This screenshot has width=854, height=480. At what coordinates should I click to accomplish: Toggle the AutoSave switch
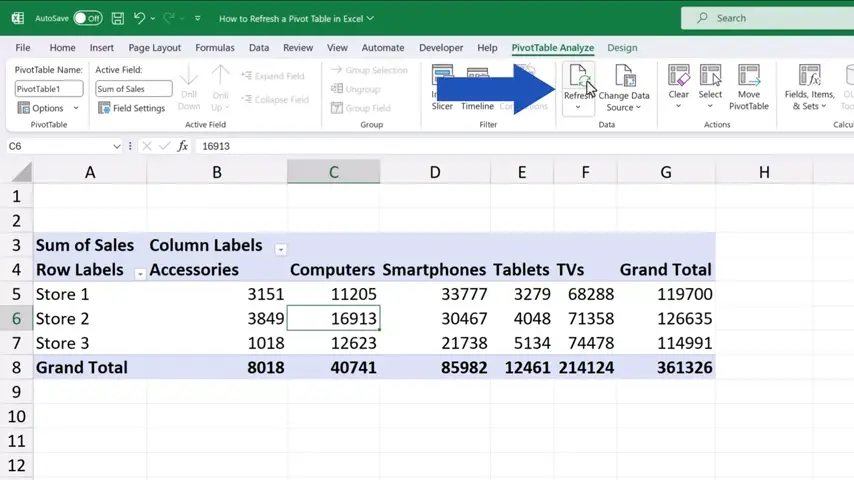point(87,18)
